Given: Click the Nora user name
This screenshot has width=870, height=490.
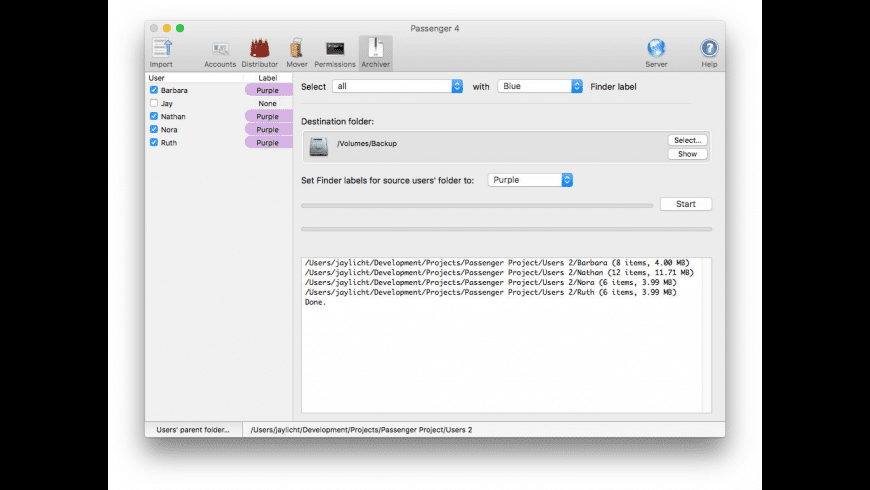Looking at the screenshot, I should (x=169, y=129).
